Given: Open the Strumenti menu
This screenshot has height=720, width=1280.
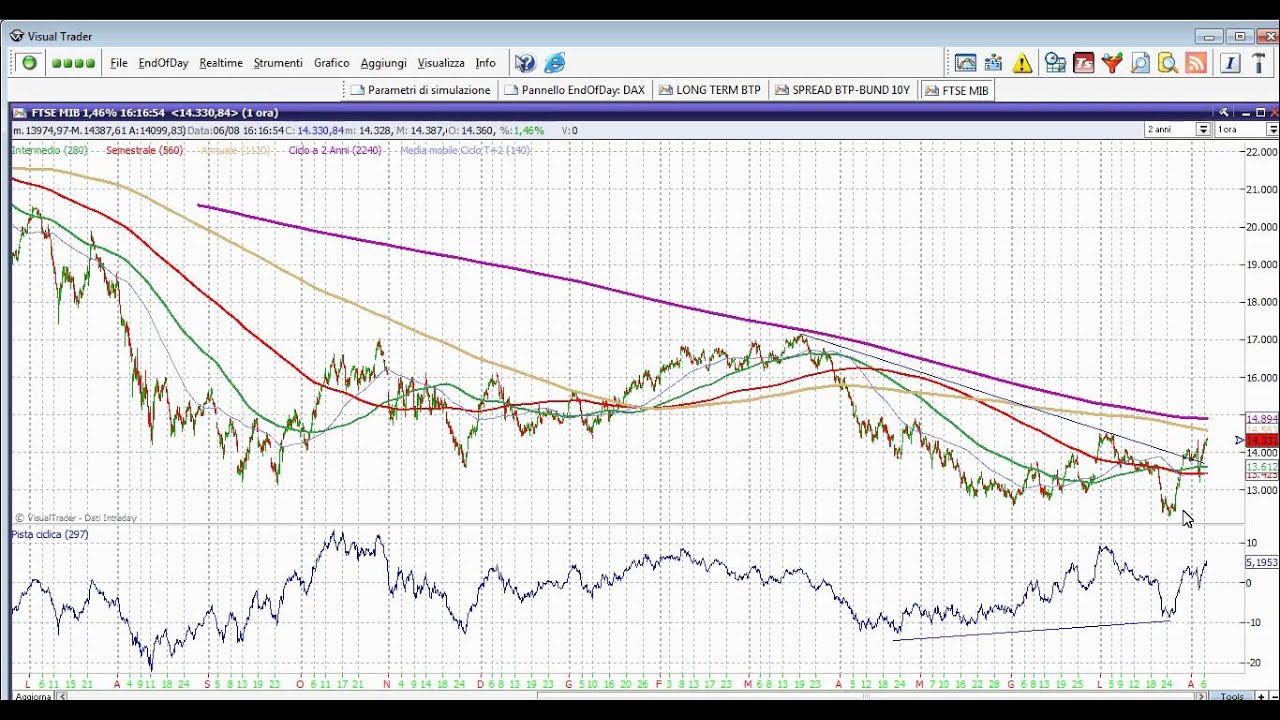Looking at the screenshot, I should (x=278, y=63).
